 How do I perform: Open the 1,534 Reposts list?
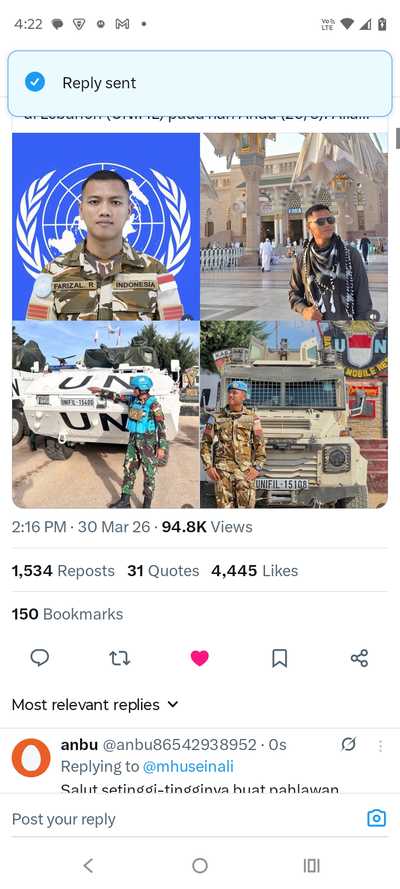[63, 570]
